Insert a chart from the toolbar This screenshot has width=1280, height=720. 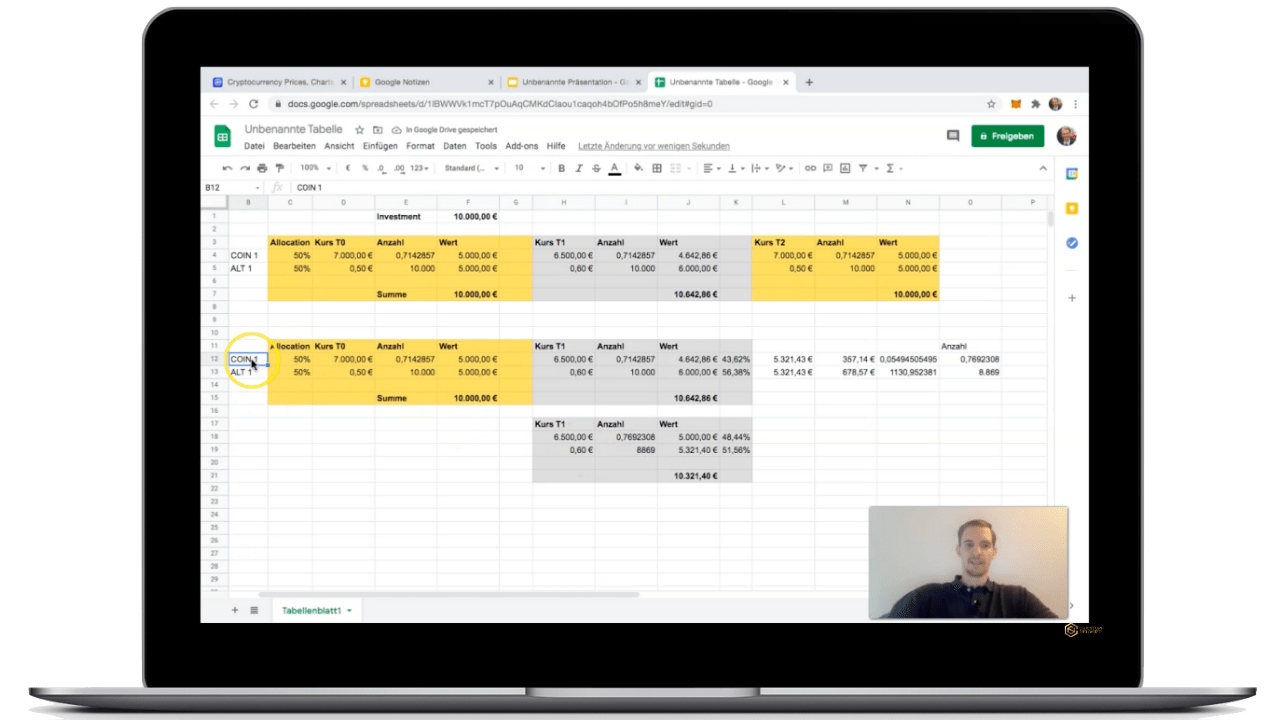click(845, 168)
